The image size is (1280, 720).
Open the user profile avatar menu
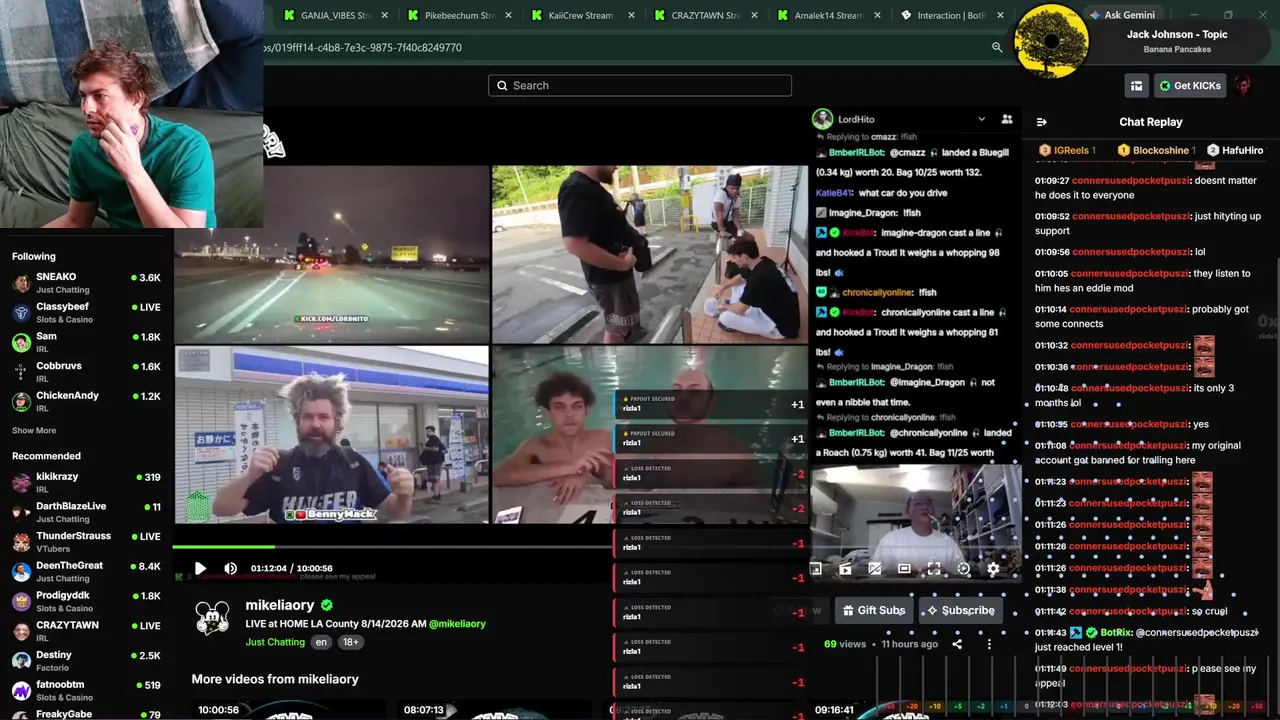coord(1243,86)
